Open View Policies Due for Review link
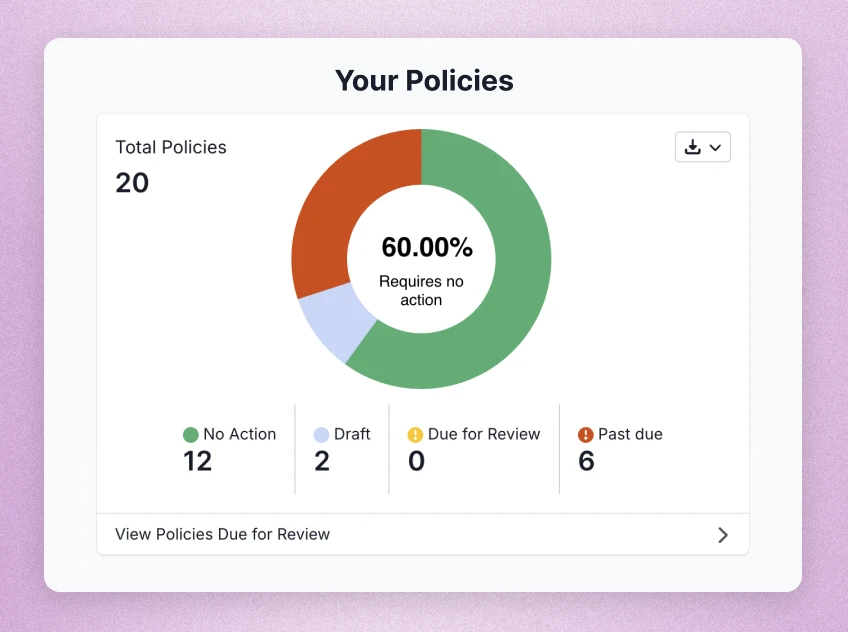Screen dimensions: 848x632 [222, 534]
